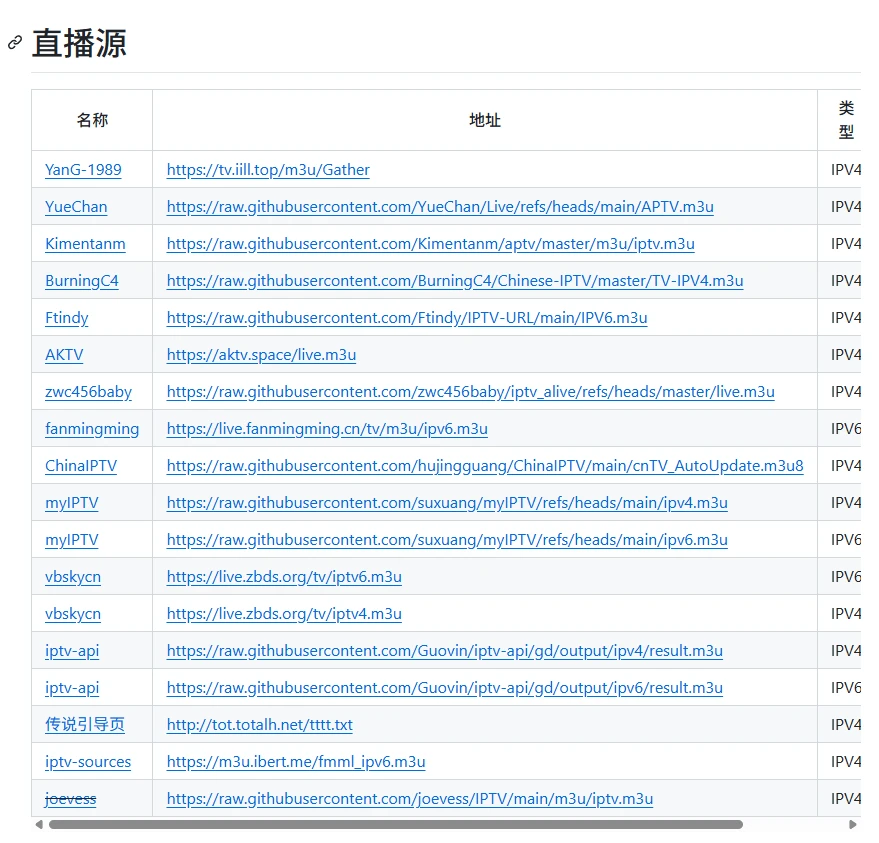Image resolution: width=879 pixels, height=843 pixels.
Task: Open the YanG-1989 name link
Action: click(x=83, y=170)
